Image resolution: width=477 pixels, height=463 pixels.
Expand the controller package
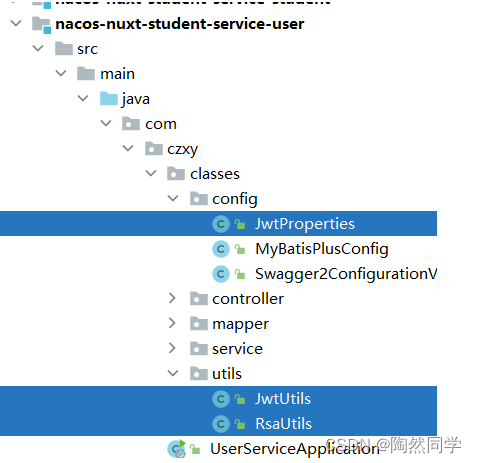tap(172, 298)
